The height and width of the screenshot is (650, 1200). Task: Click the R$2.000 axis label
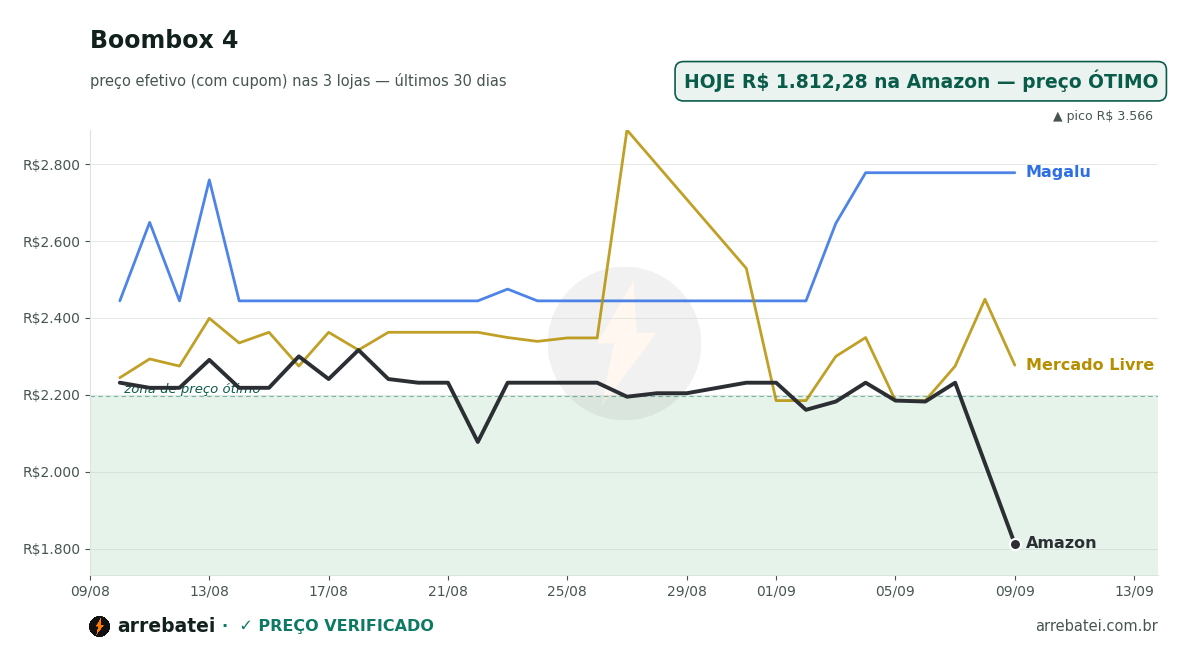tap(51, 472)
